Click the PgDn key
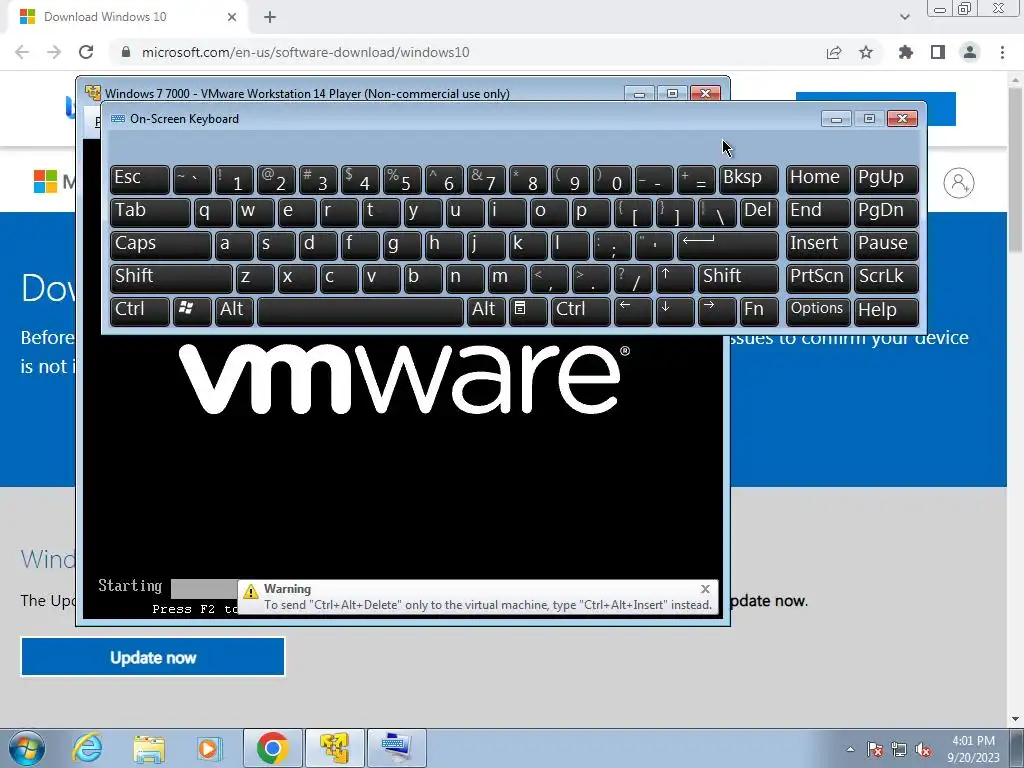Screen dimensions: 1024x768 [886, 212]
